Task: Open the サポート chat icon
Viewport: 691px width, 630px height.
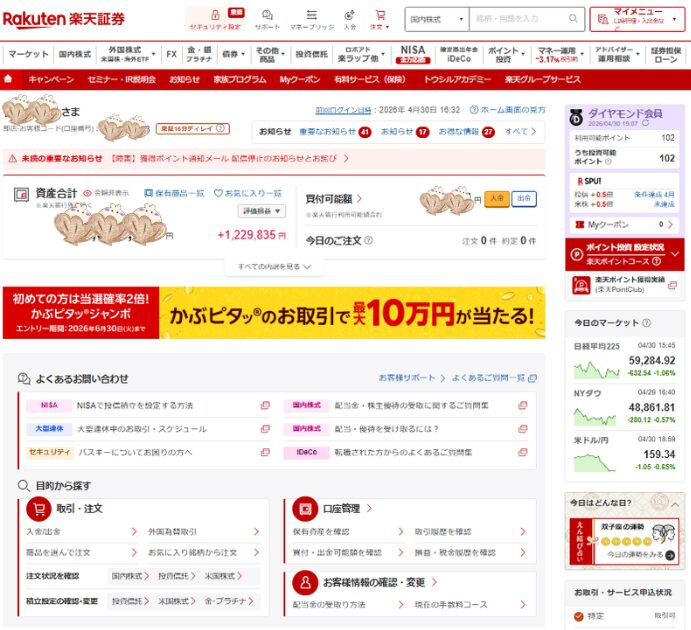Action: 267,15
